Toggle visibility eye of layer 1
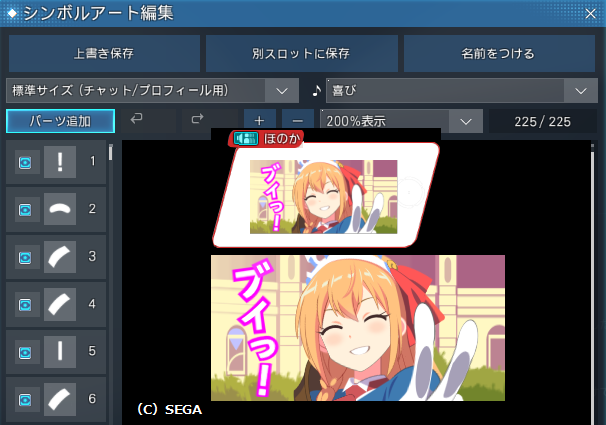Screen dimensions: 606x425 coord(26,162)
